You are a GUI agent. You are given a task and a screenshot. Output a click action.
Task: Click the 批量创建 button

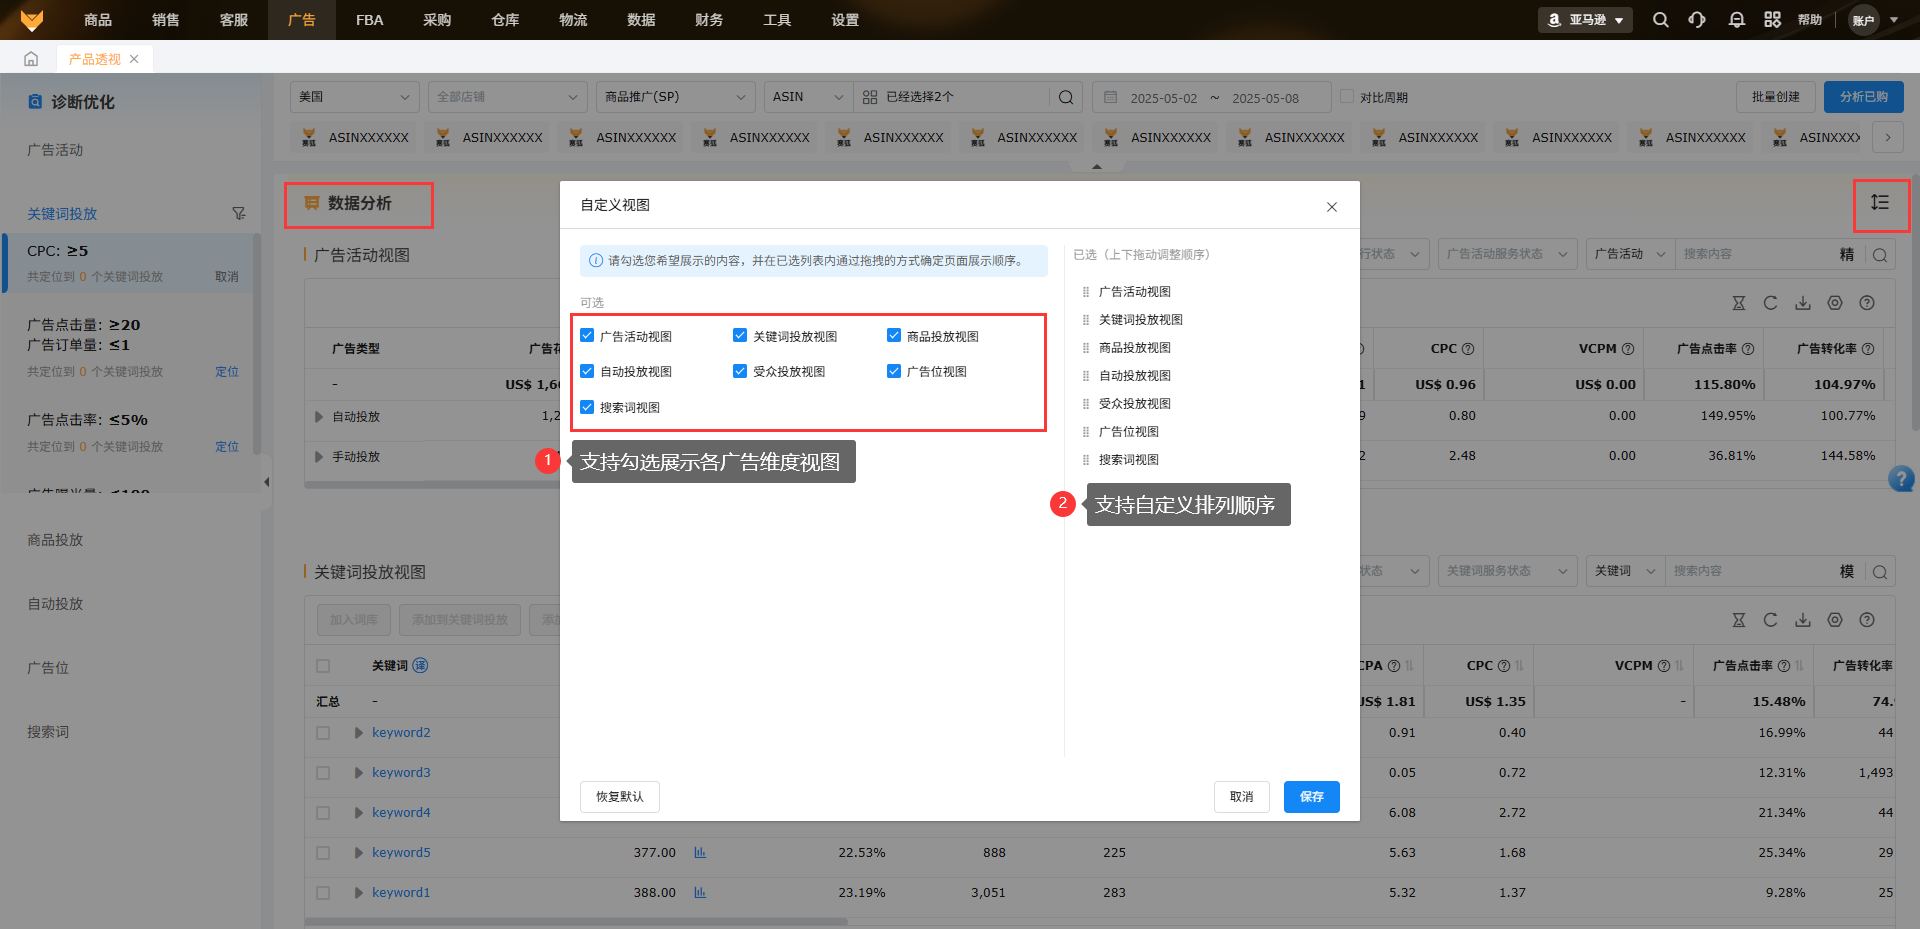[x=1776, y=97]
